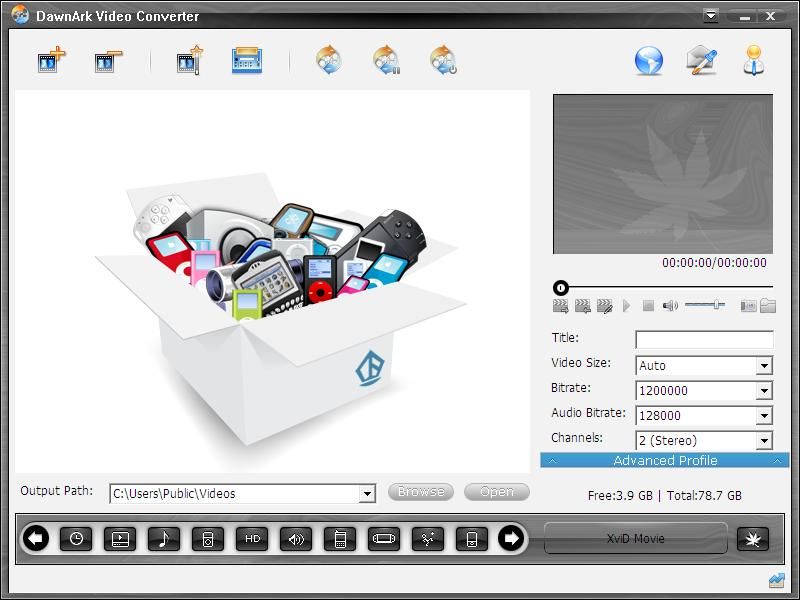Viewport: 800px width, 600px height.
Task: Select the profile icon before last
Action: point(428,539)
